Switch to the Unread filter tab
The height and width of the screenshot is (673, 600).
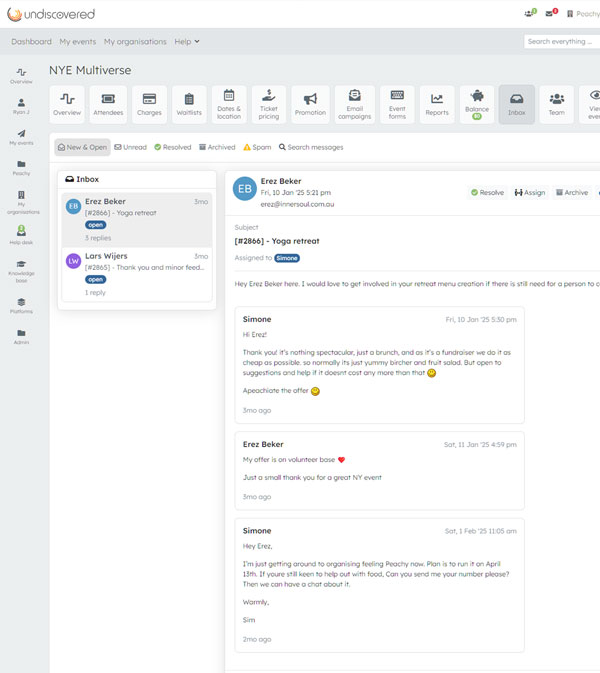point(130,147)
